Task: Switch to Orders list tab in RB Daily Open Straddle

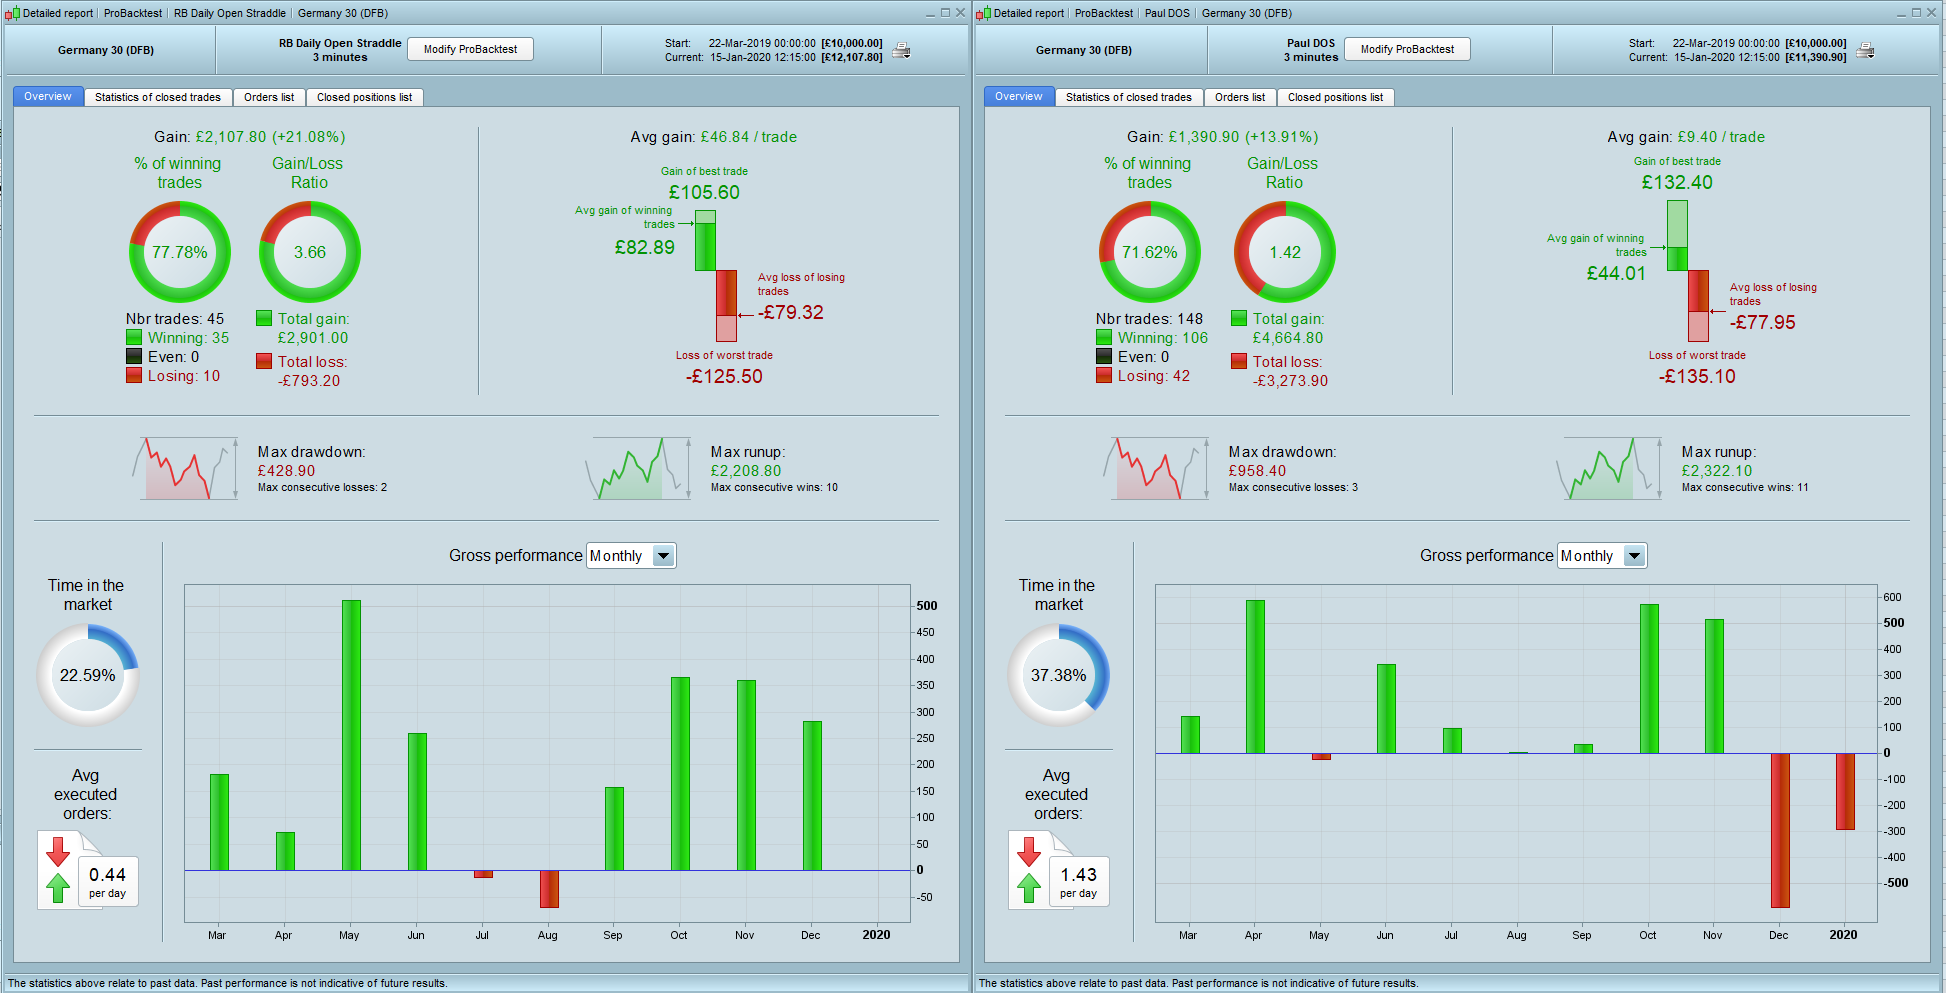Action: [269, 97]
